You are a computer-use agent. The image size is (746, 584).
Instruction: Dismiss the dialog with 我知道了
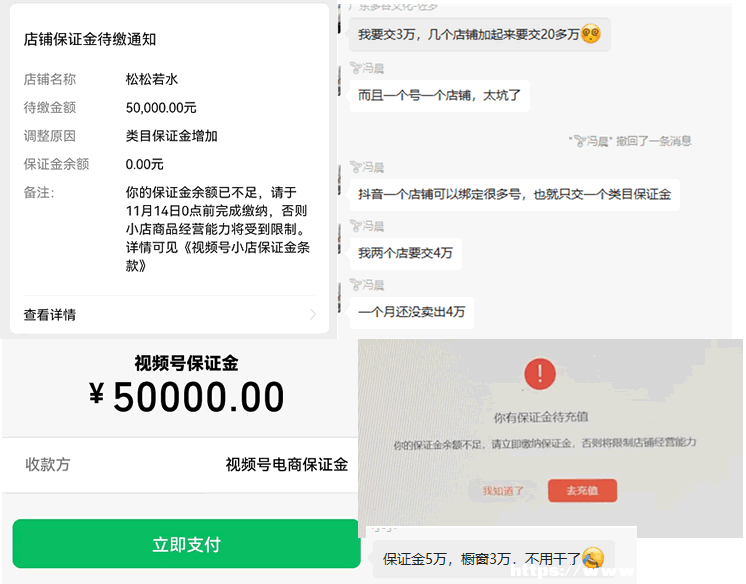click(503, 491)
